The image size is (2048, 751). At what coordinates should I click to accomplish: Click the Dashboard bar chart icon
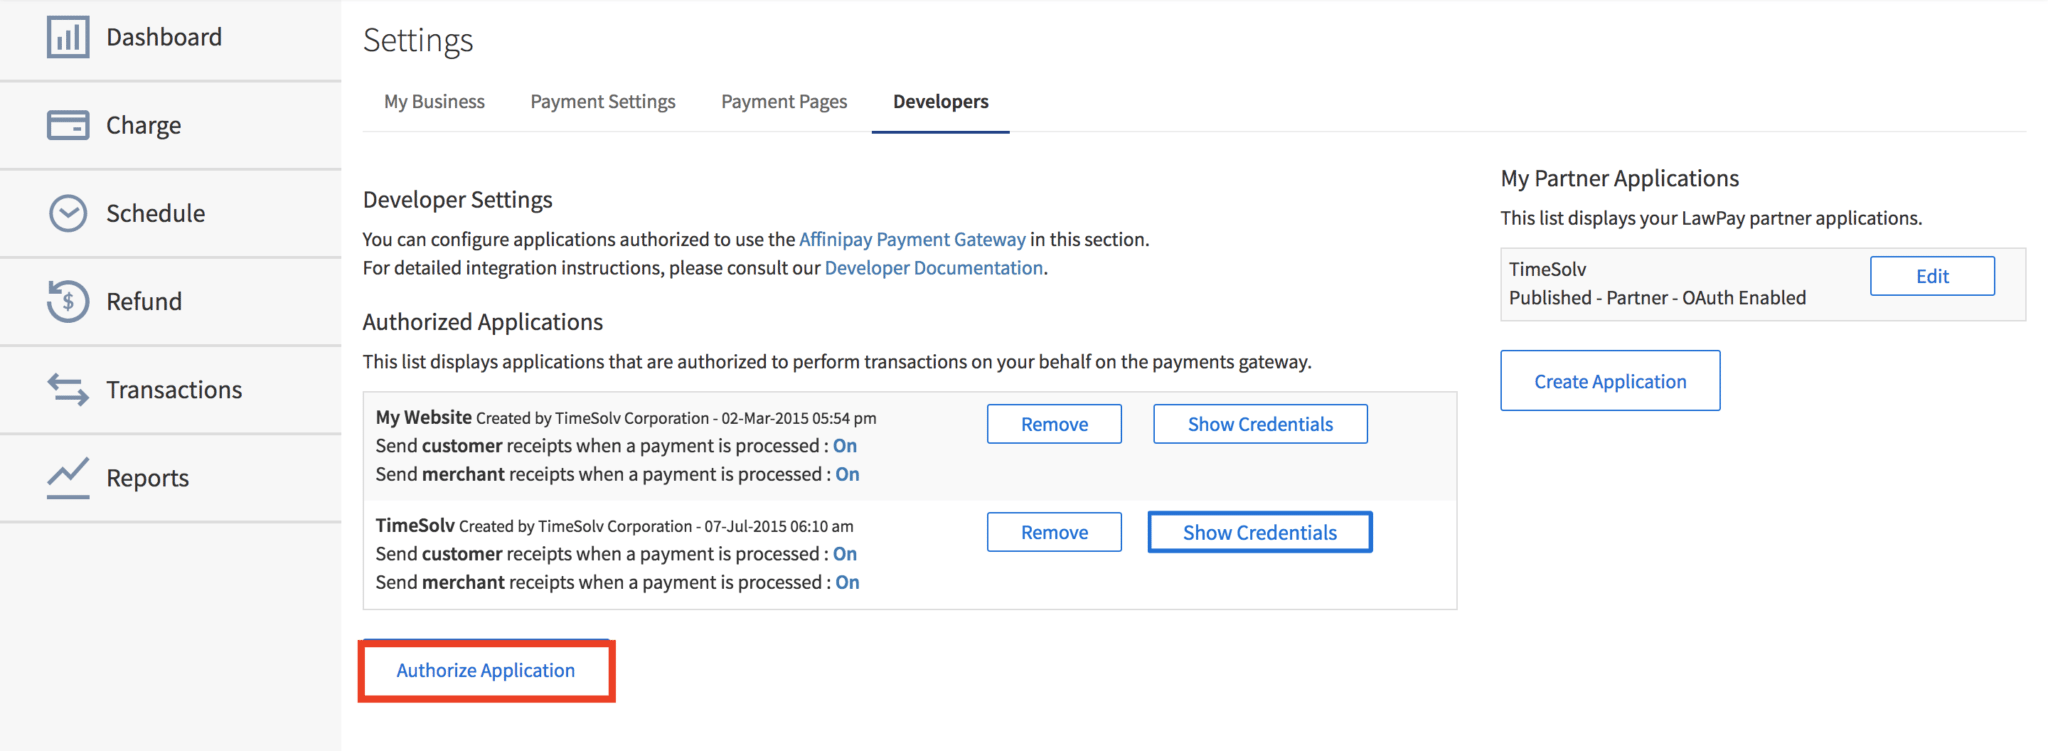tap(68, 37)
